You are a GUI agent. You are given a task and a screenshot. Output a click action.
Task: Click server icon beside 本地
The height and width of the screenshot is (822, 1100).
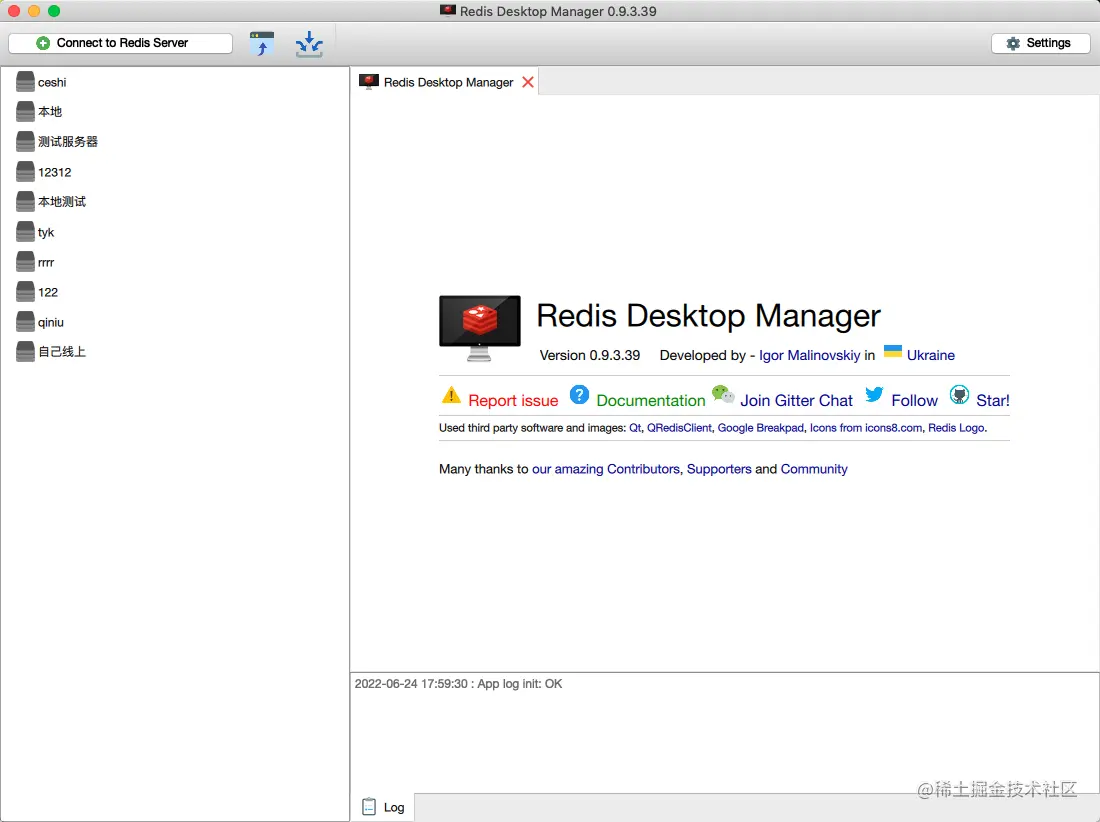pos(25,112)
